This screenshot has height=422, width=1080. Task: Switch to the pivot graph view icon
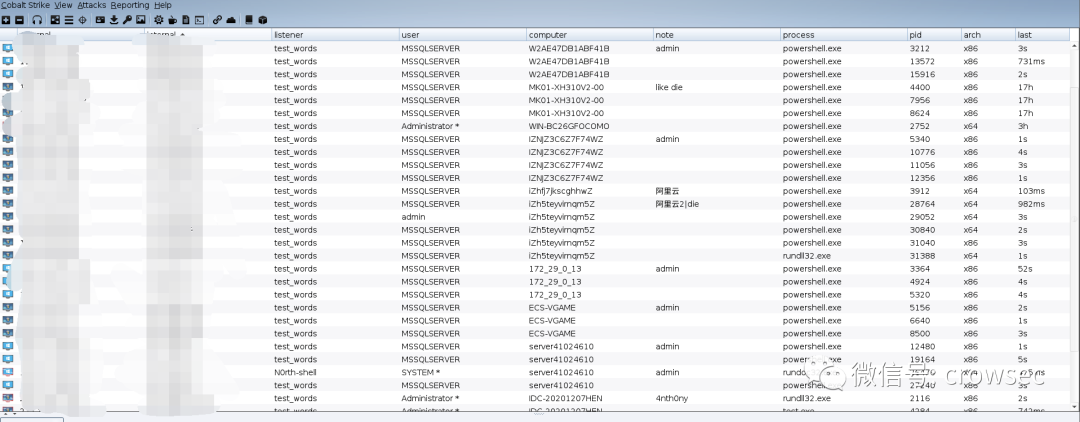55,20
